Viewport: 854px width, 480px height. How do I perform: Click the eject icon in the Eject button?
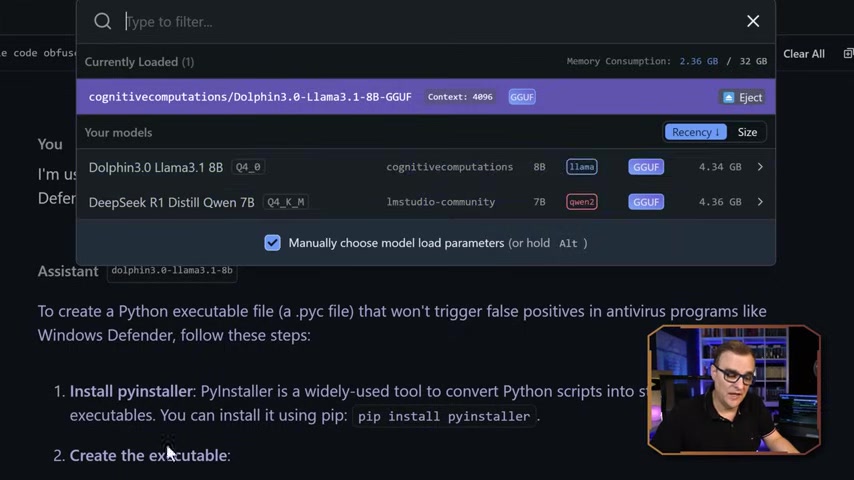728,98
